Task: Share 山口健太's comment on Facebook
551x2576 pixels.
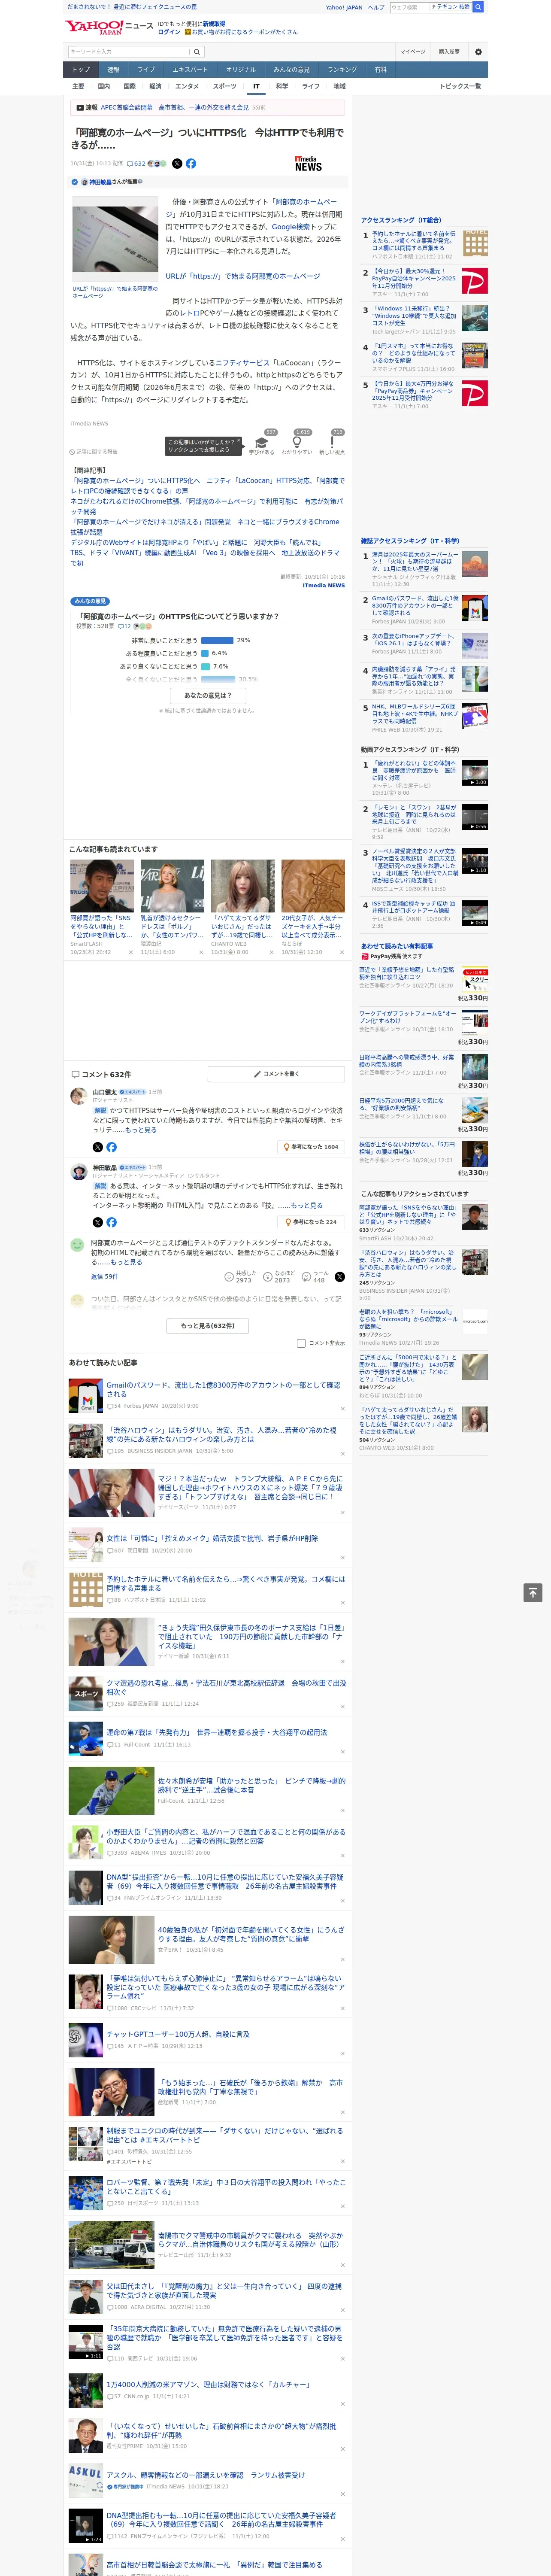Action: 112,1147
